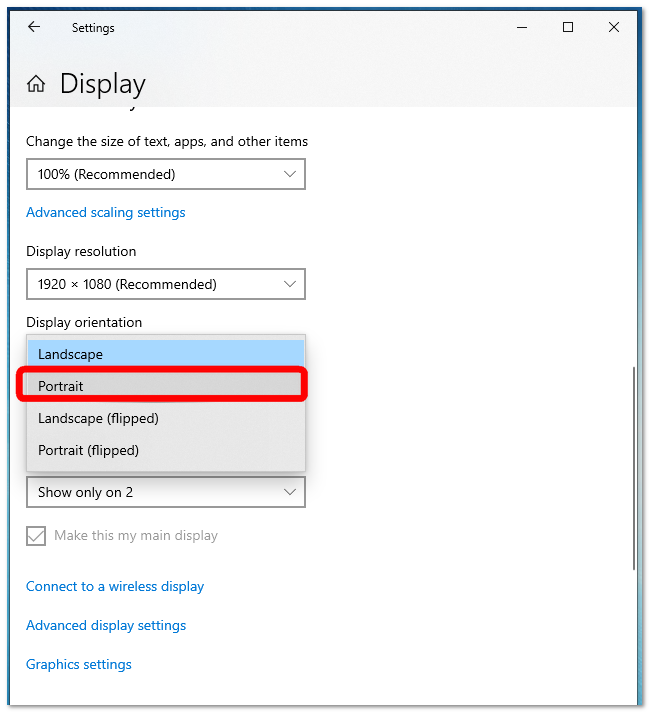Choose Portrait from orientation list
The width and height of the screenshot is (649, 712).
click(x=166, y=386)
